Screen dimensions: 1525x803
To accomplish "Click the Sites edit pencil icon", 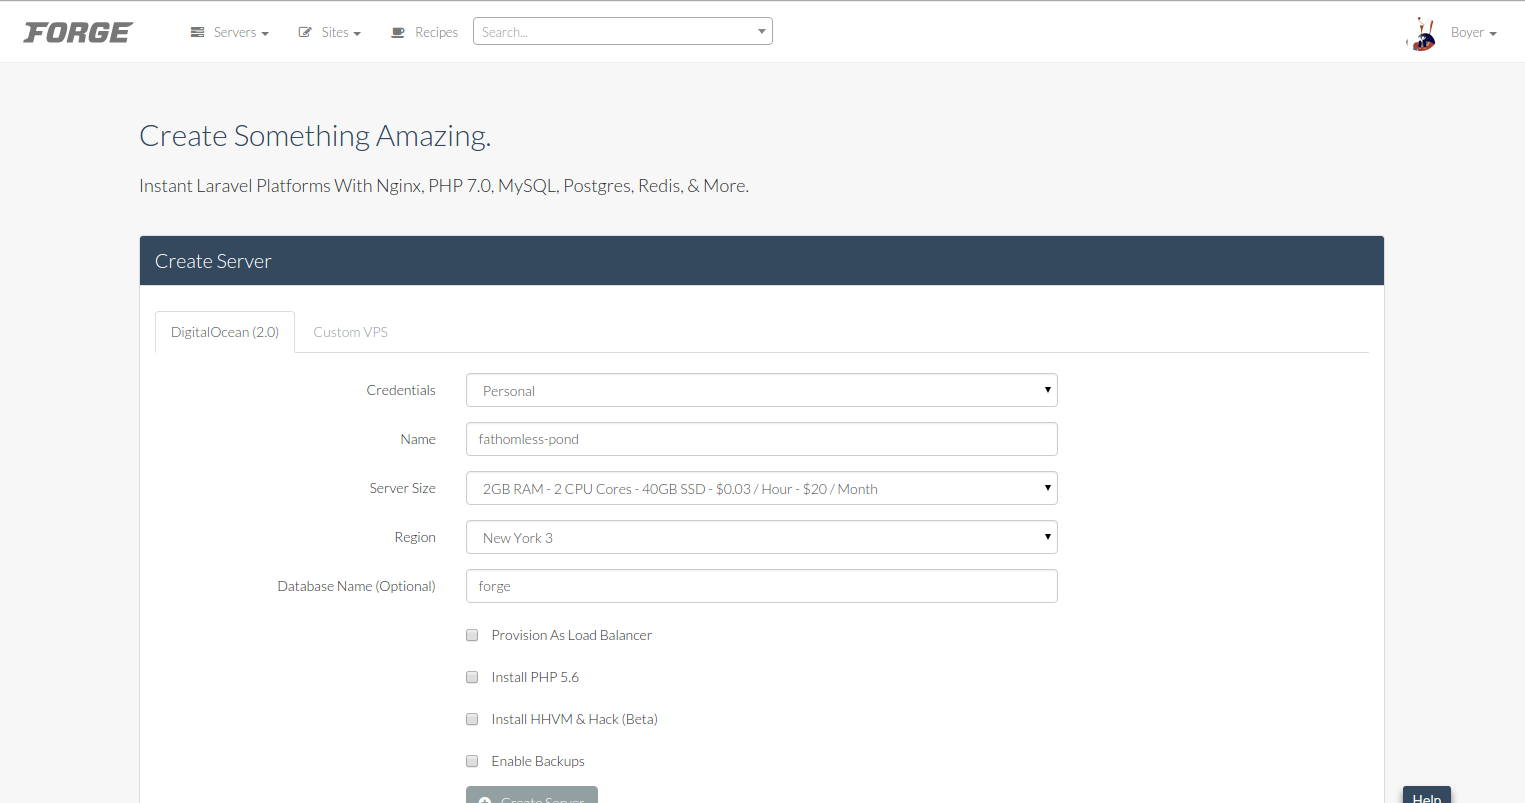I will (x=305, y=32).
